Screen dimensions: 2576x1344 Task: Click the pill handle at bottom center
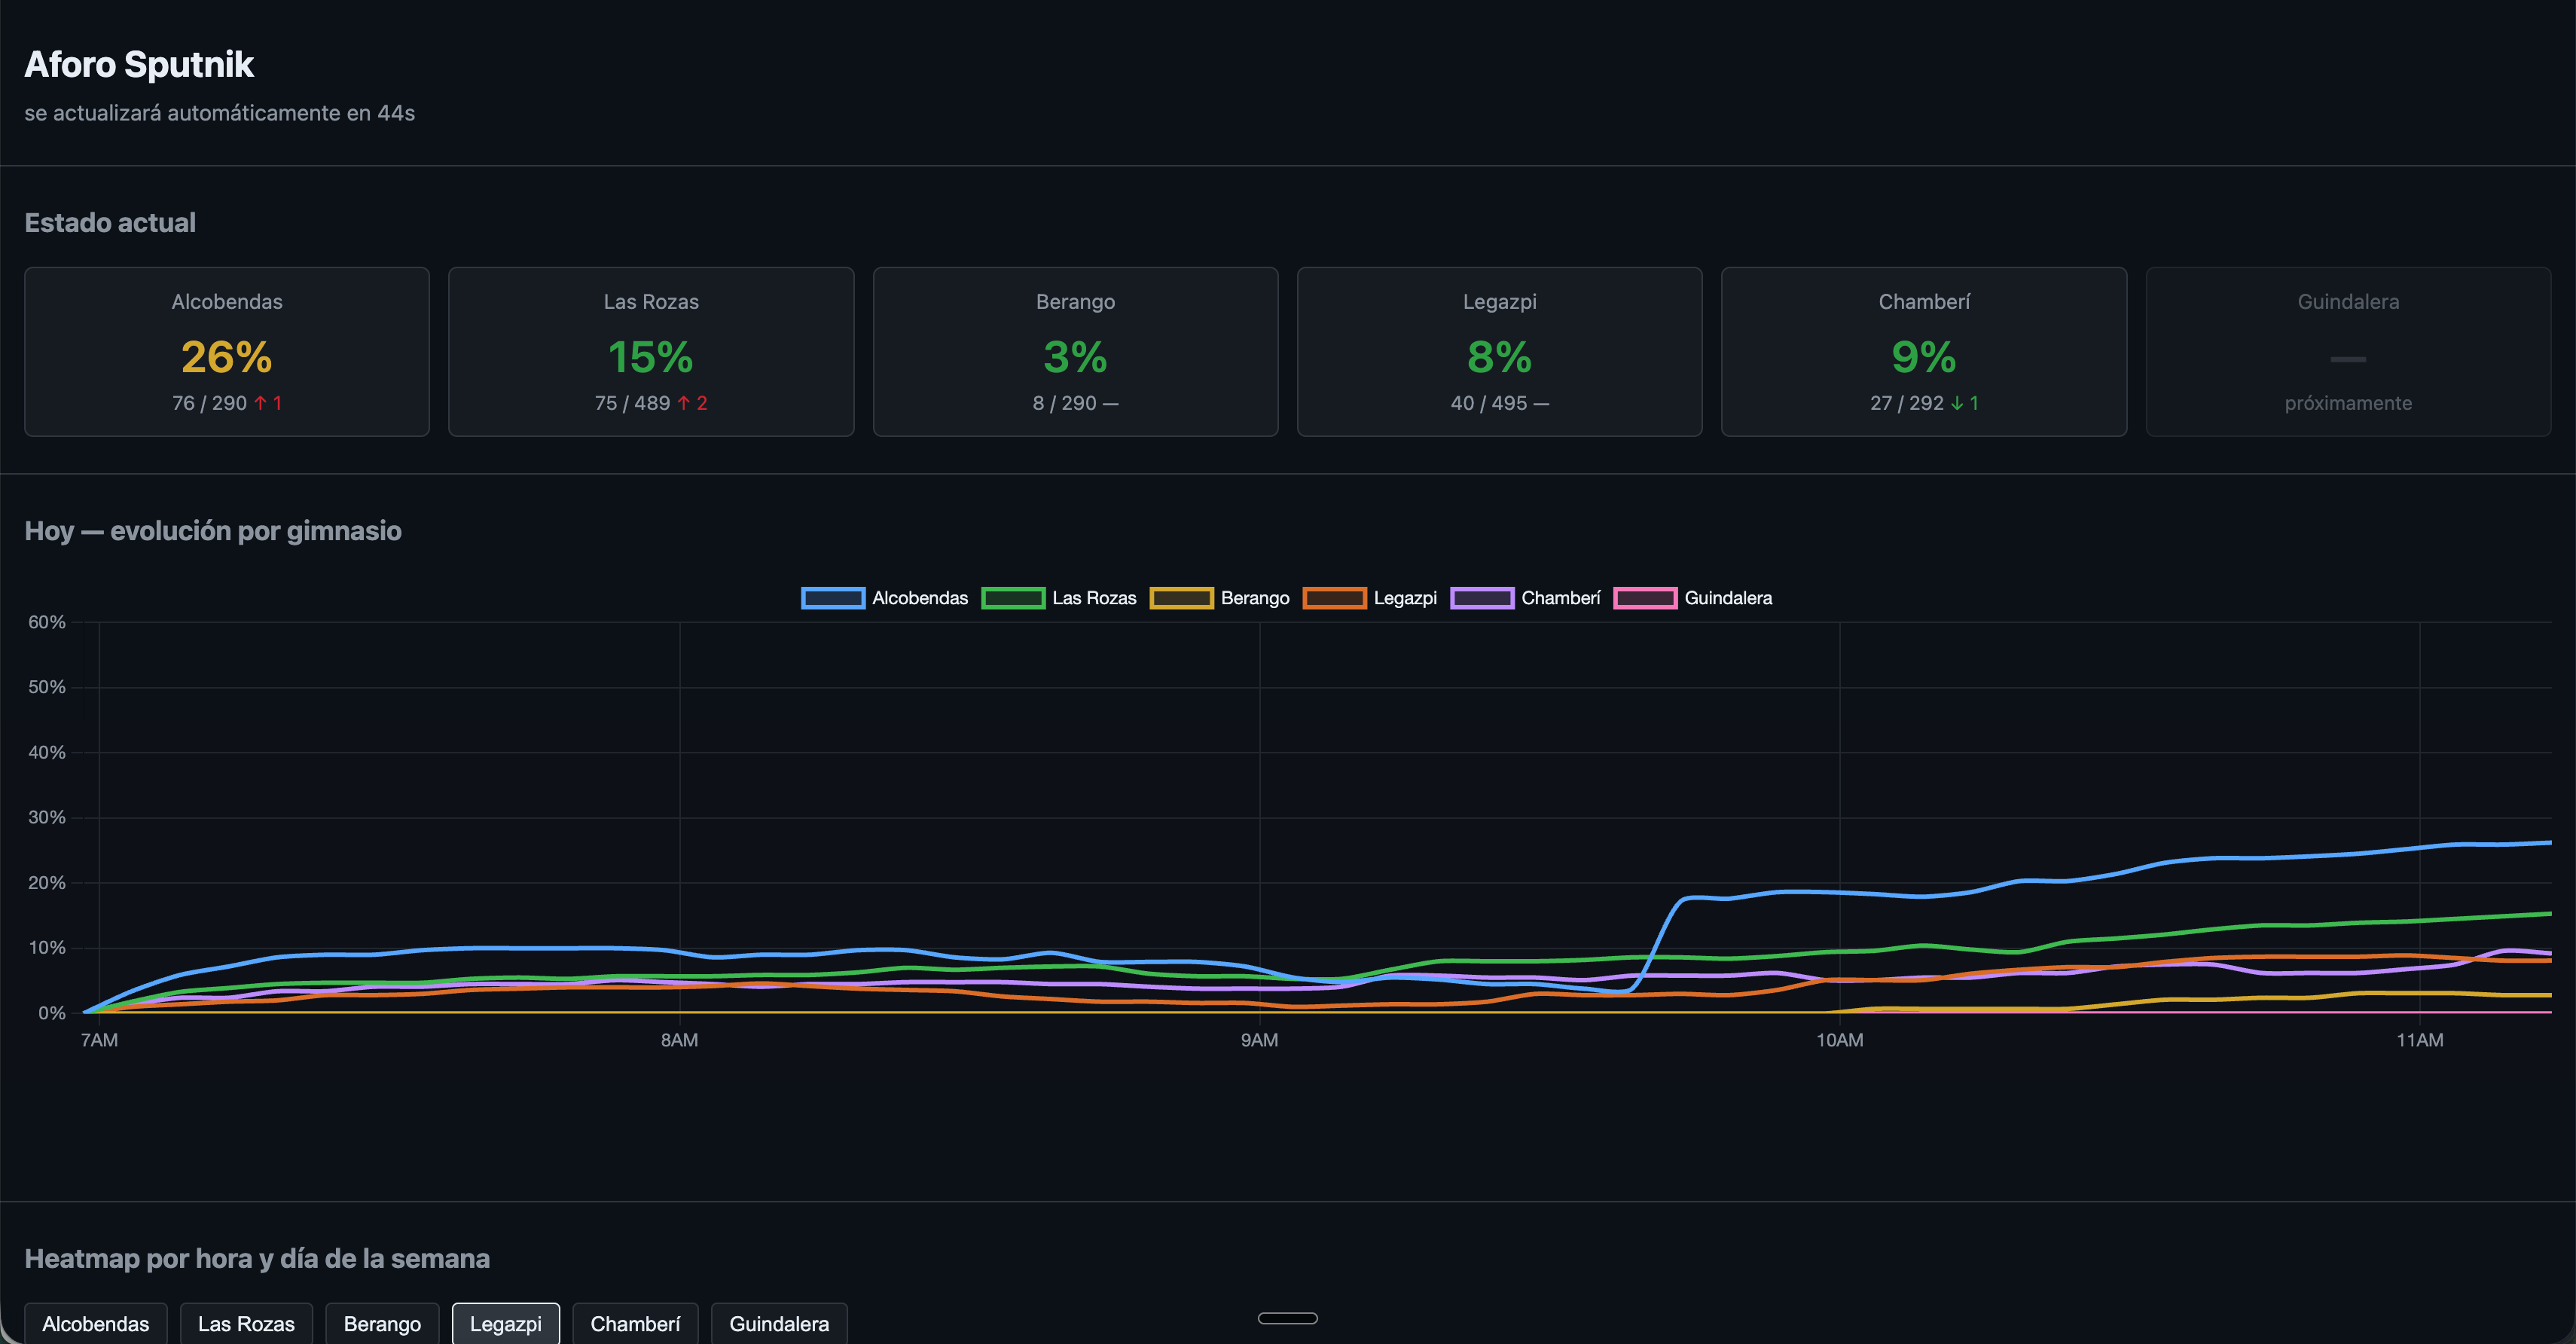point(1288,1318)
